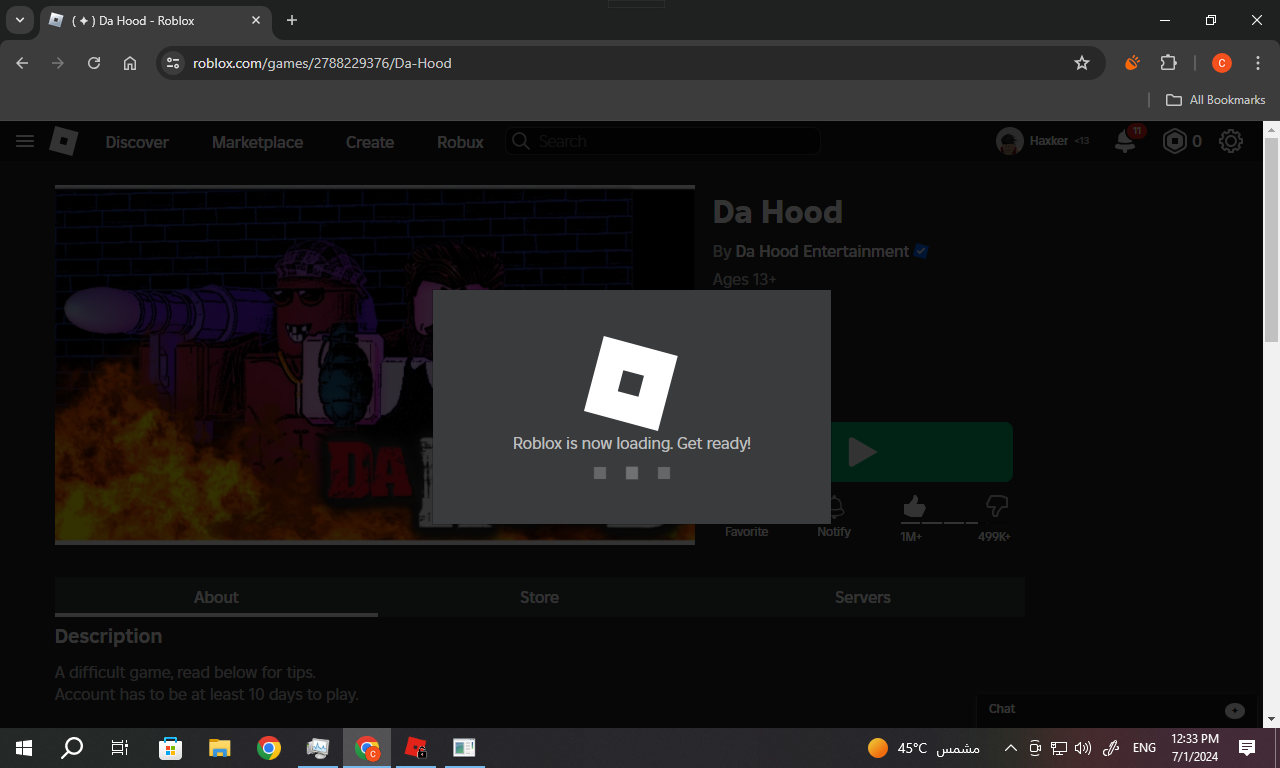Screen dimensions: 1280x768
Task: Open the Chrome tab search dropdown
Action: pyautogui.click(x=19, y=20)
